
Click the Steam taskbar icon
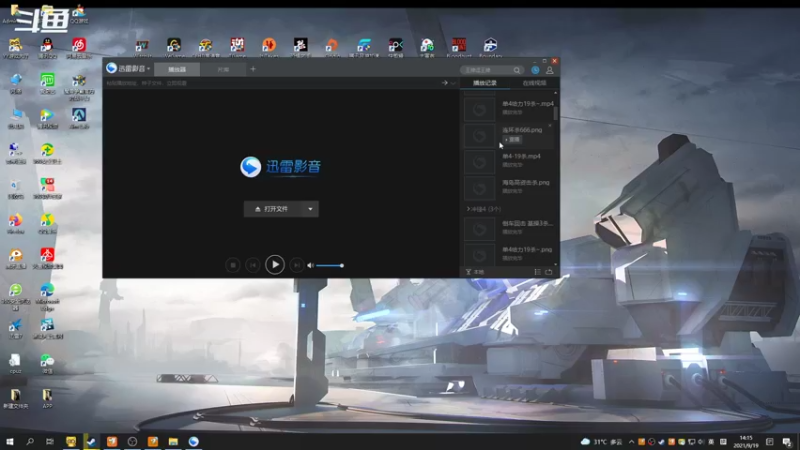[x=91, y=441]
